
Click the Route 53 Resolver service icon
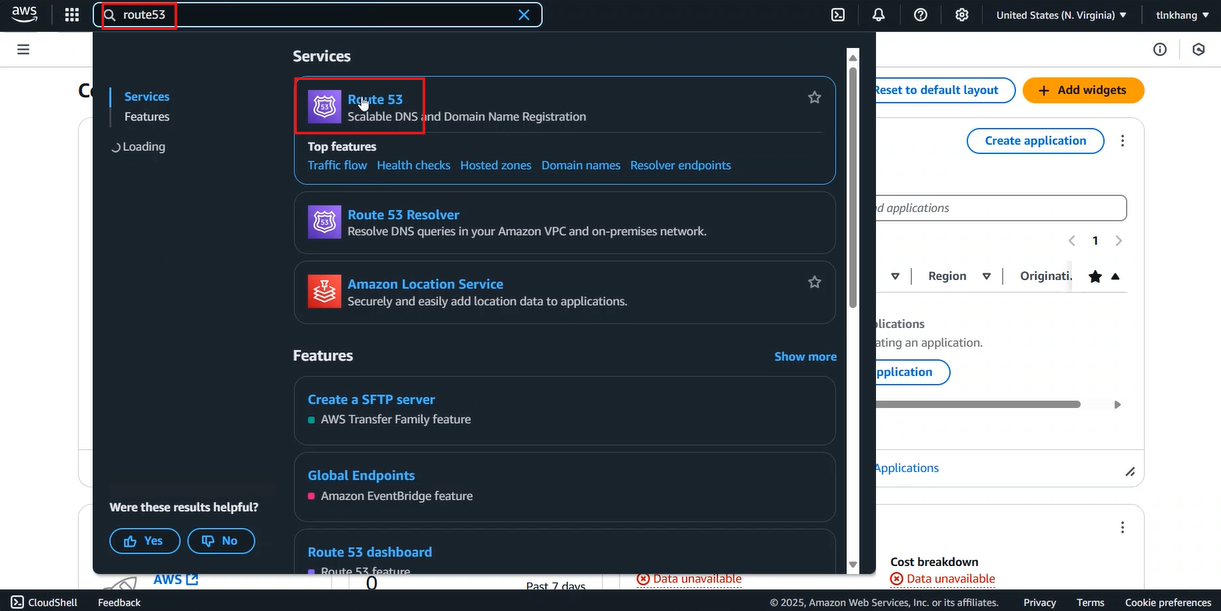click(x=324, y=222)
